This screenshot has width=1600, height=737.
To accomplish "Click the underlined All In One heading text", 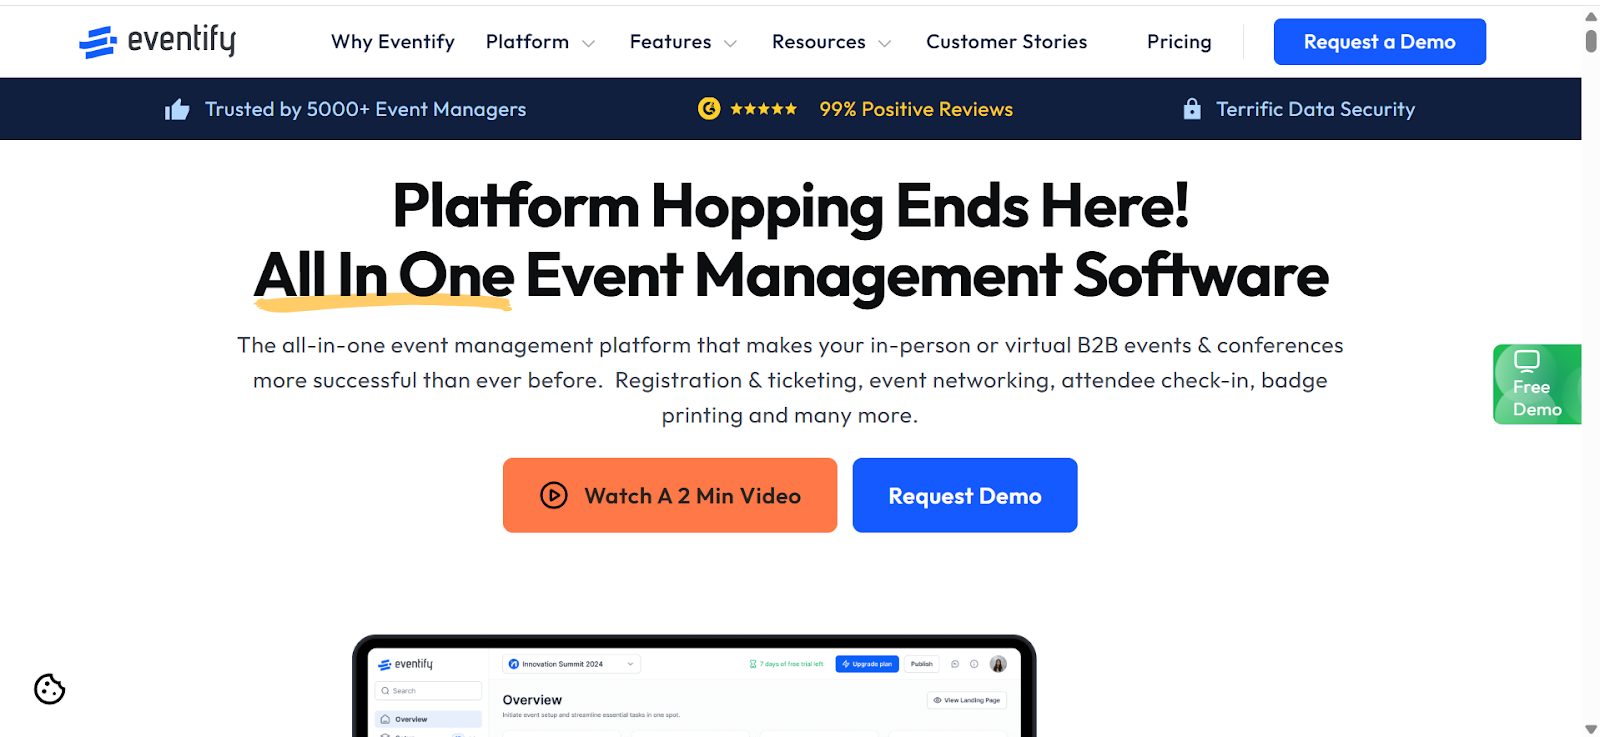I will point(384,276).
